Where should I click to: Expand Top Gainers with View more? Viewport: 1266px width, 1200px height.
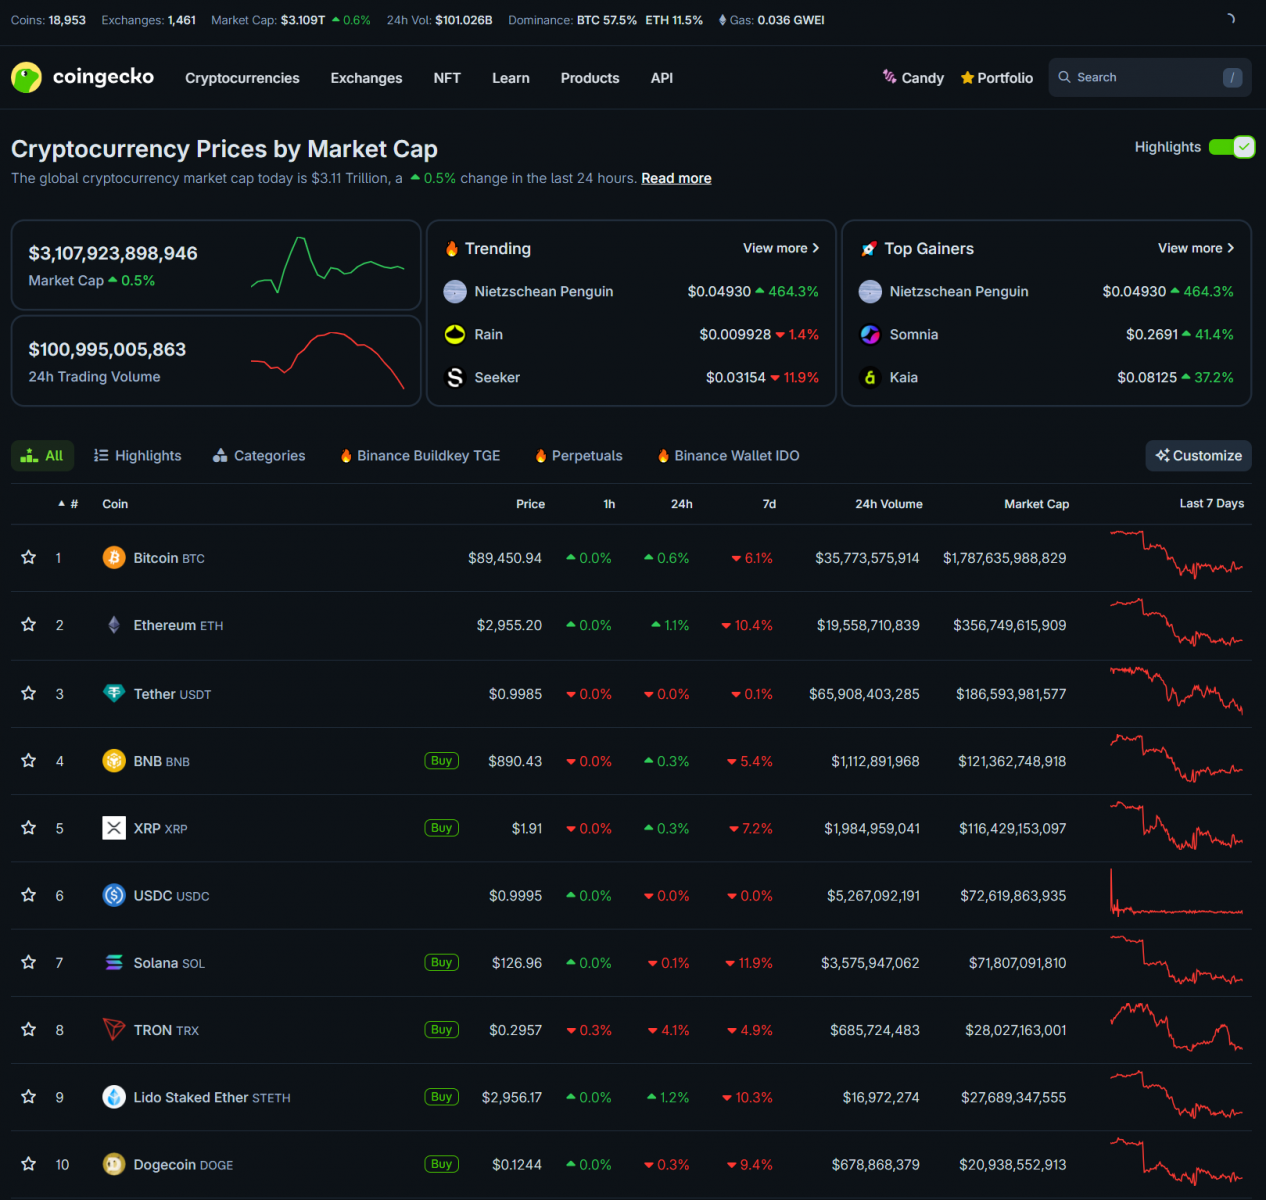tap(1195, 248)
